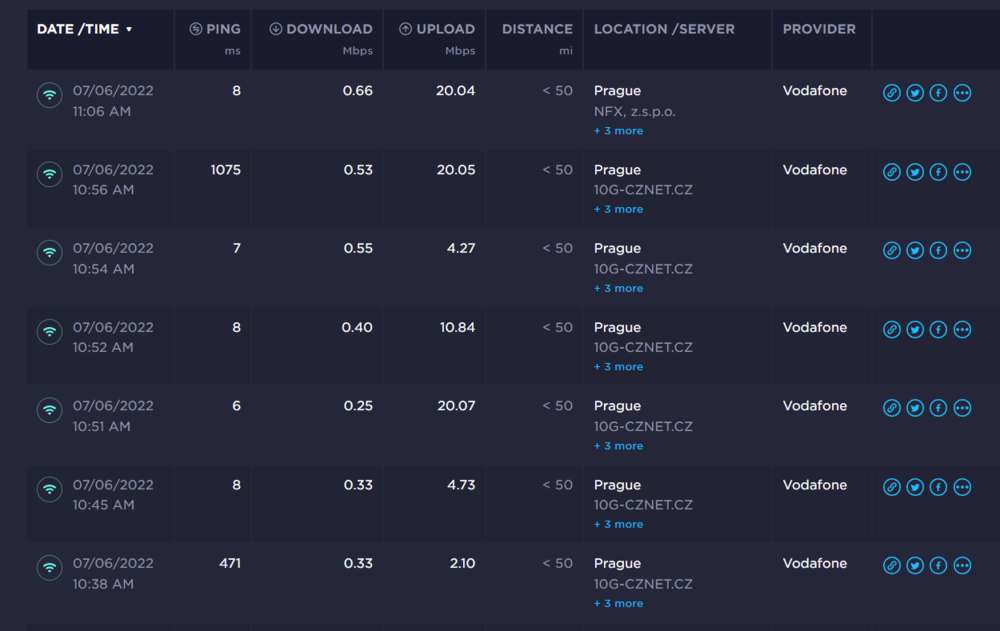Expand '+ 3 more' for the 10:38 AM result
The height and width of the screenshot is (631, 1000).
tap(618, 603)
